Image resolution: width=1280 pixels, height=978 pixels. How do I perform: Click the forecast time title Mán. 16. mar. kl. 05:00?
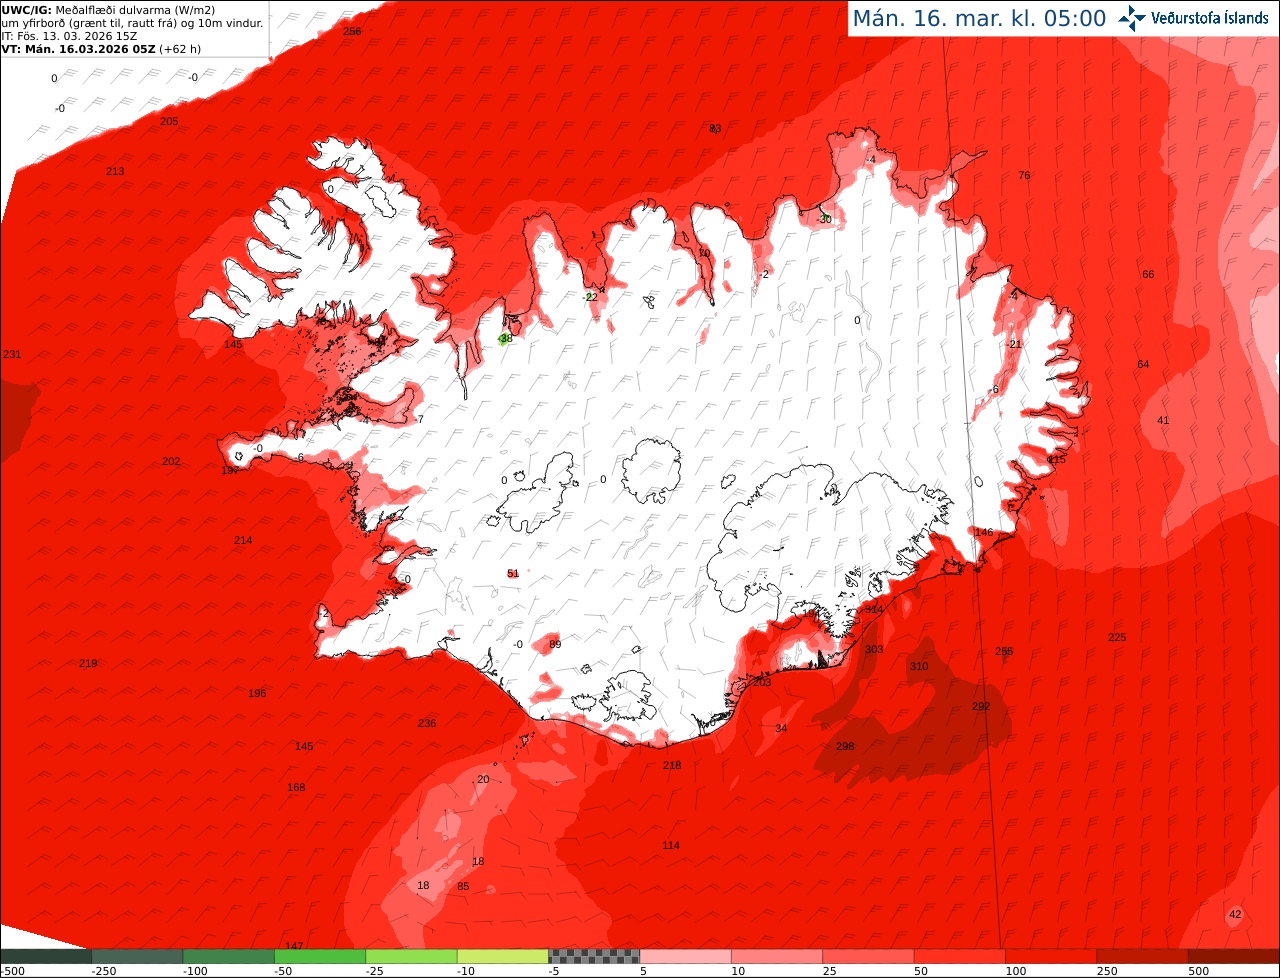pyautogui.click(x=979, y=18)
